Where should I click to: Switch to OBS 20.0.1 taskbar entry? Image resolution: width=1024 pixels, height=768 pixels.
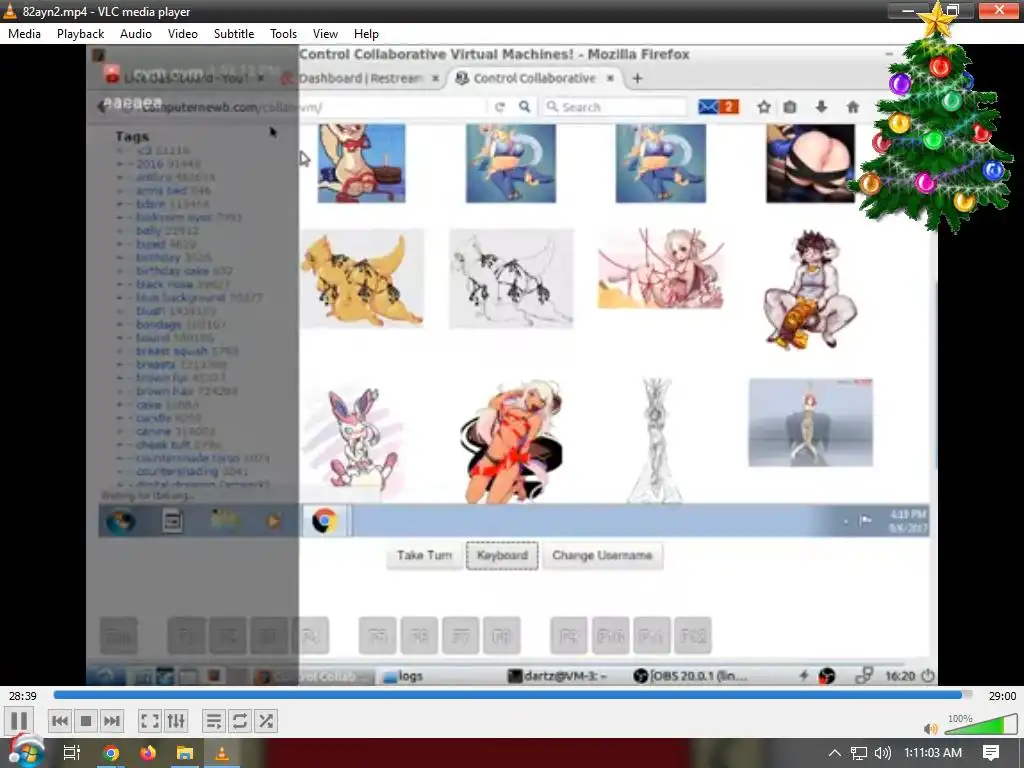[x=690, y=677]
